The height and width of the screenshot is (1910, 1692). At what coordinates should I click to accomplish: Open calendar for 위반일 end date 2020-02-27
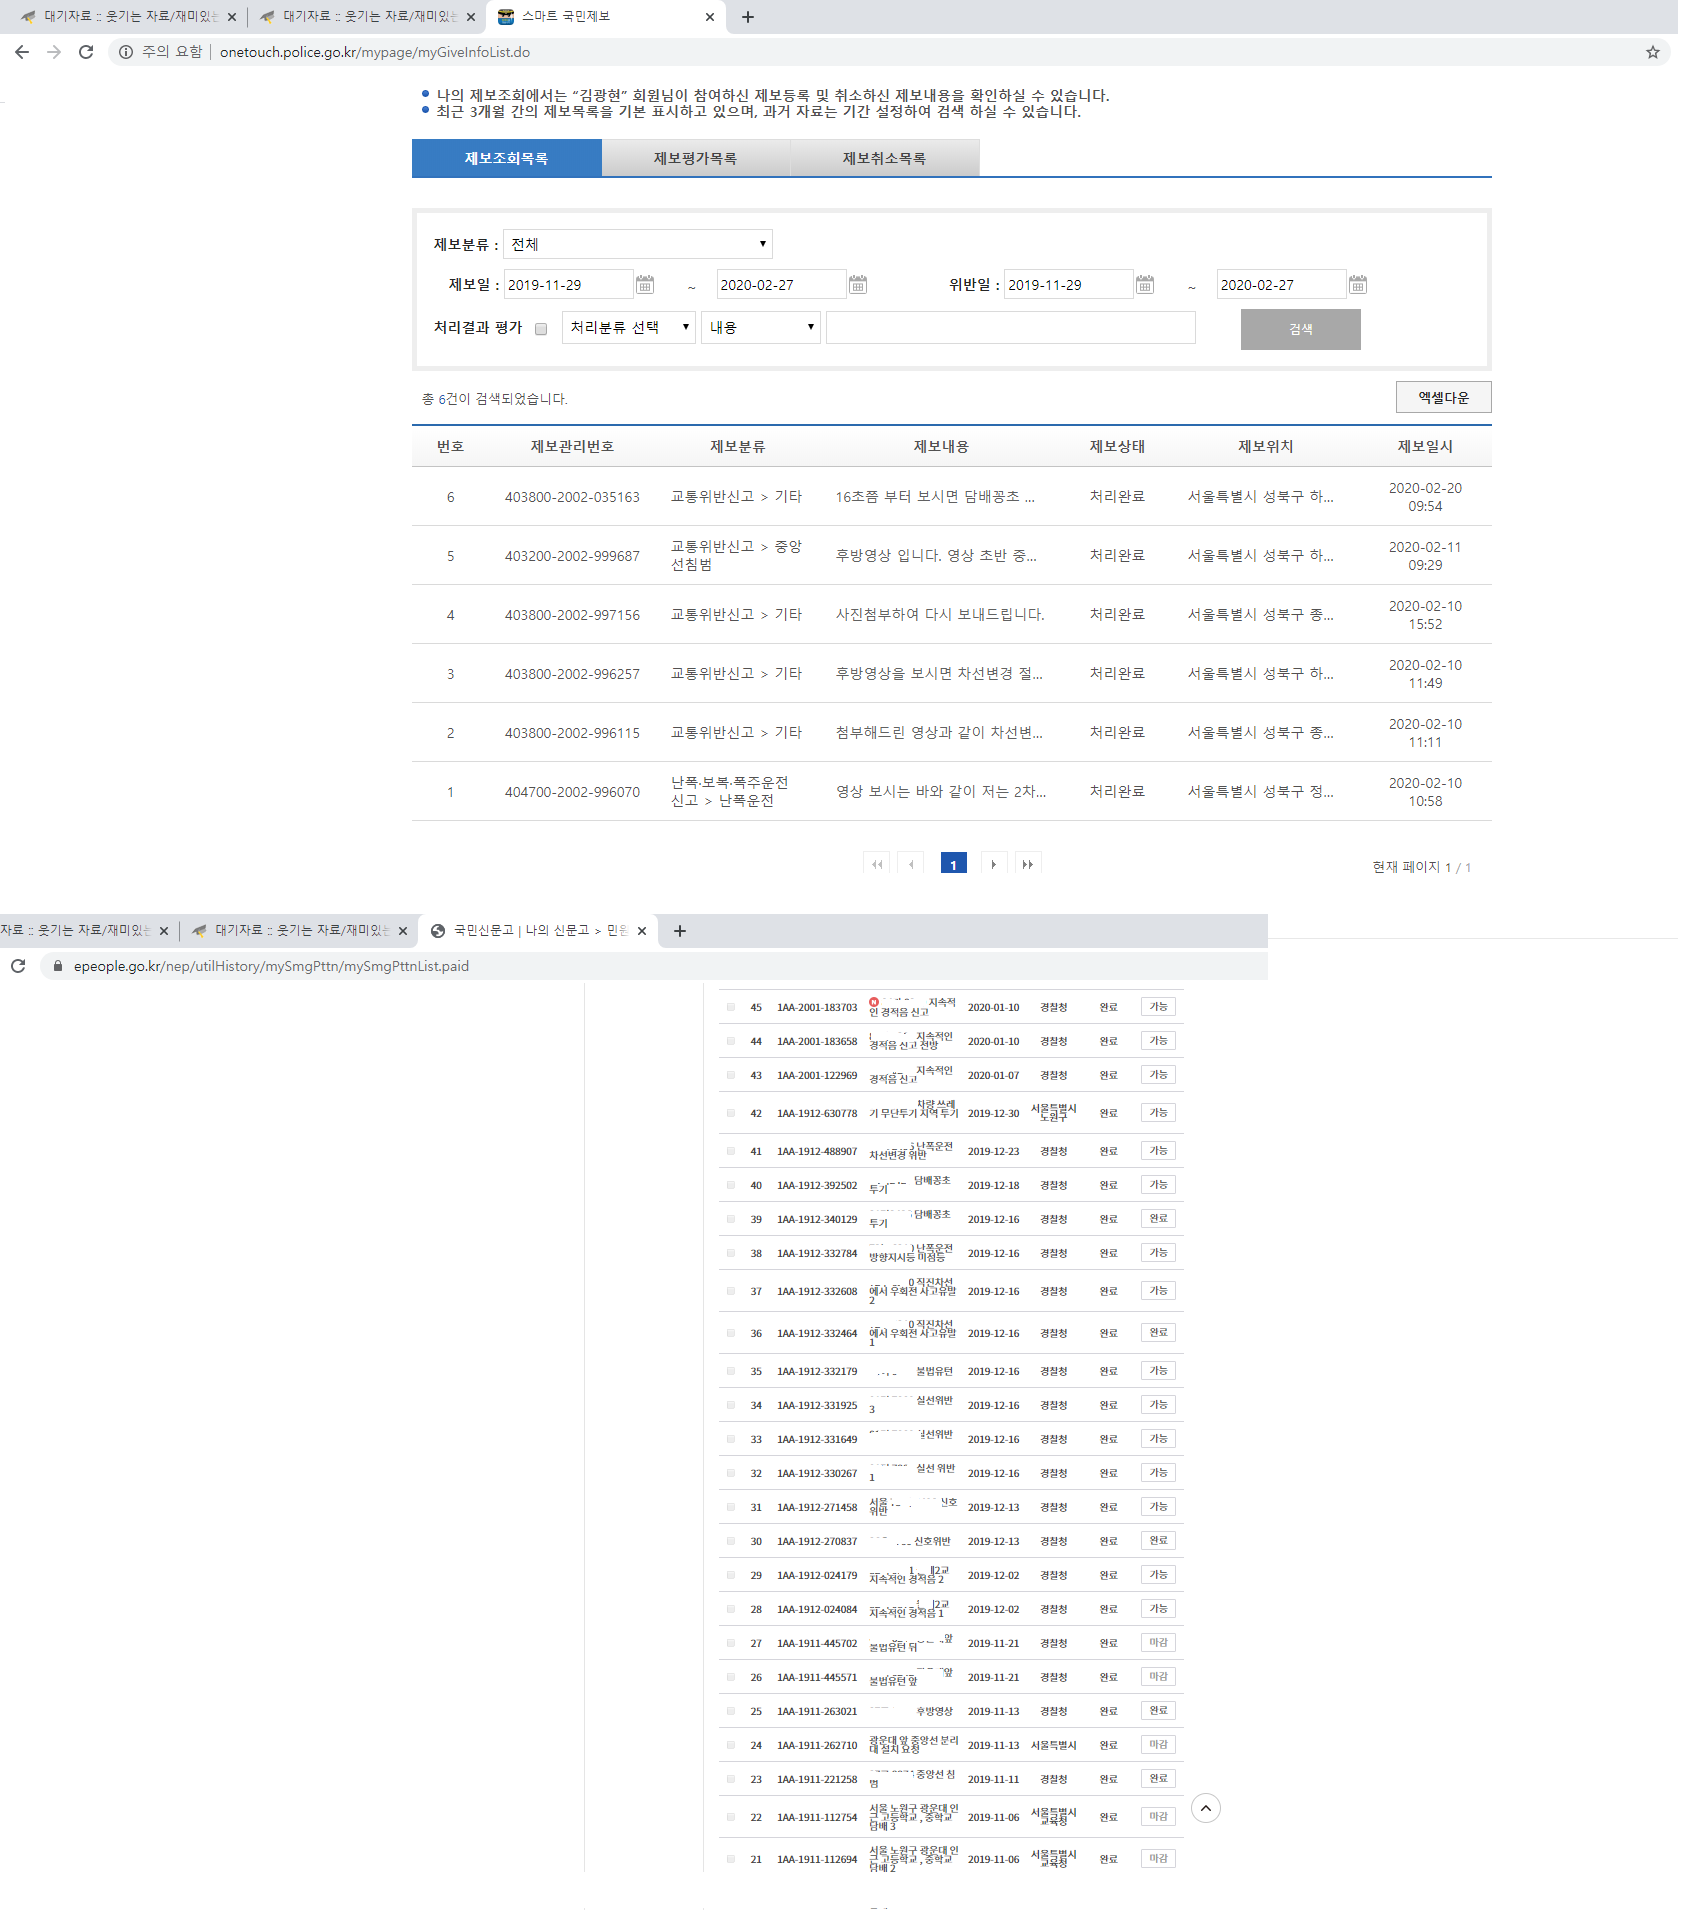[1358, 285]
